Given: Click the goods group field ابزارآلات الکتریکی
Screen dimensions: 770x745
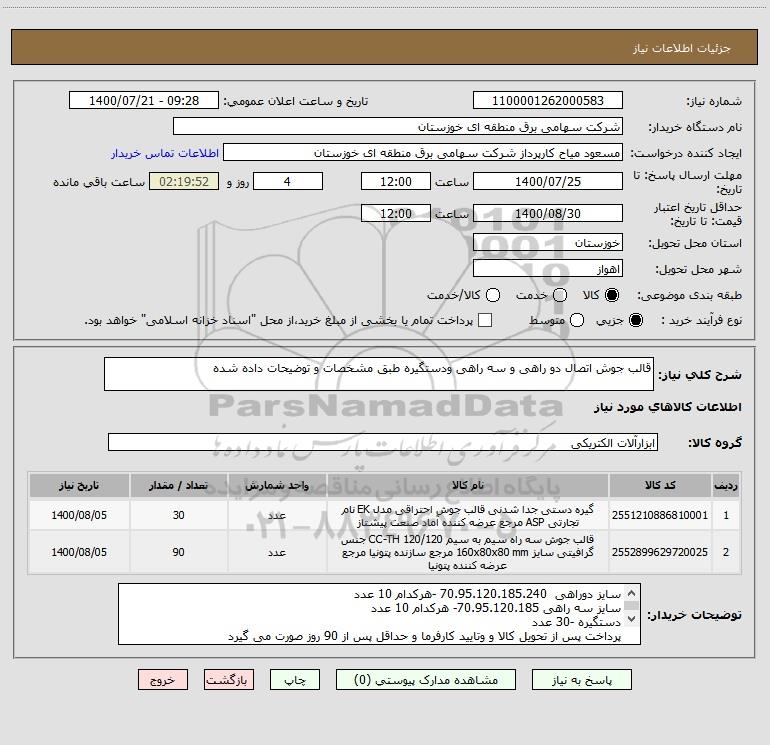Looking at the screenshot, I should coord(383,442).
